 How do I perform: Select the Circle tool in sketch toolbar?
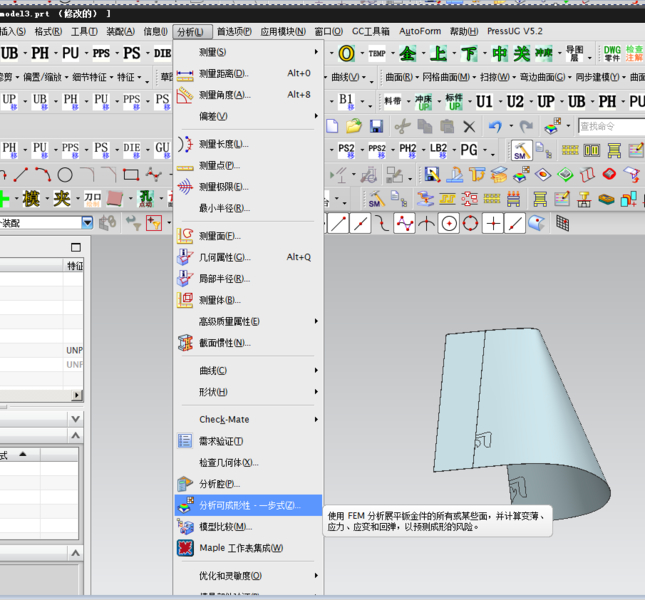click(65, 175)
